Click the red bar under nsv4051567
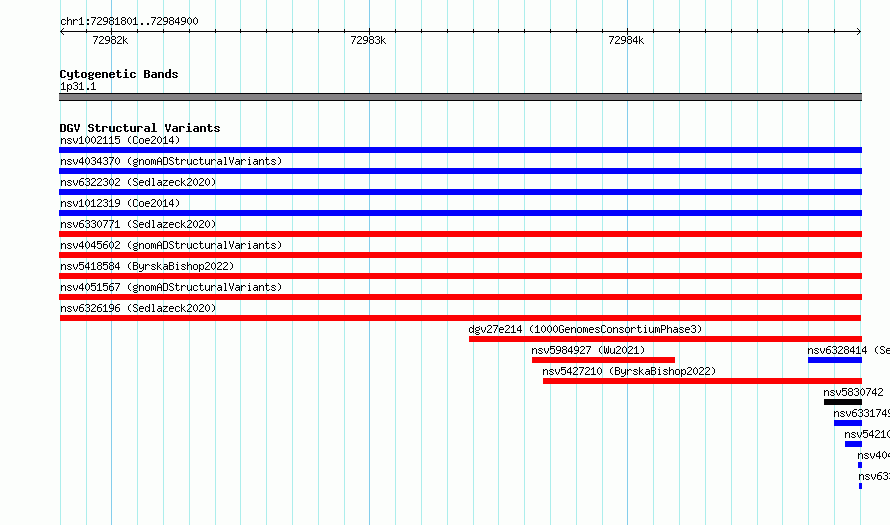The height and width of the screenshot is (525, 890). pos(460,297)
